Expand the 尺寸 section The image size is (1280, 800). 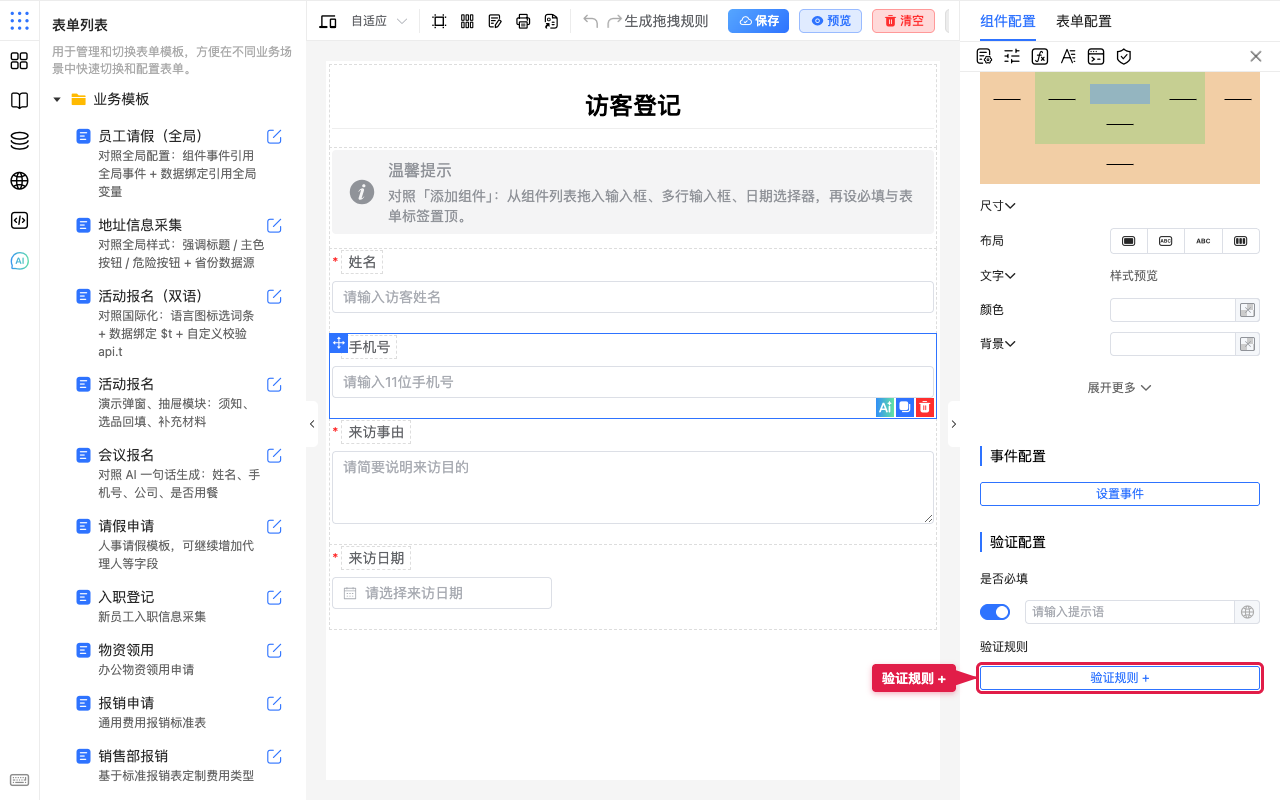998,205
